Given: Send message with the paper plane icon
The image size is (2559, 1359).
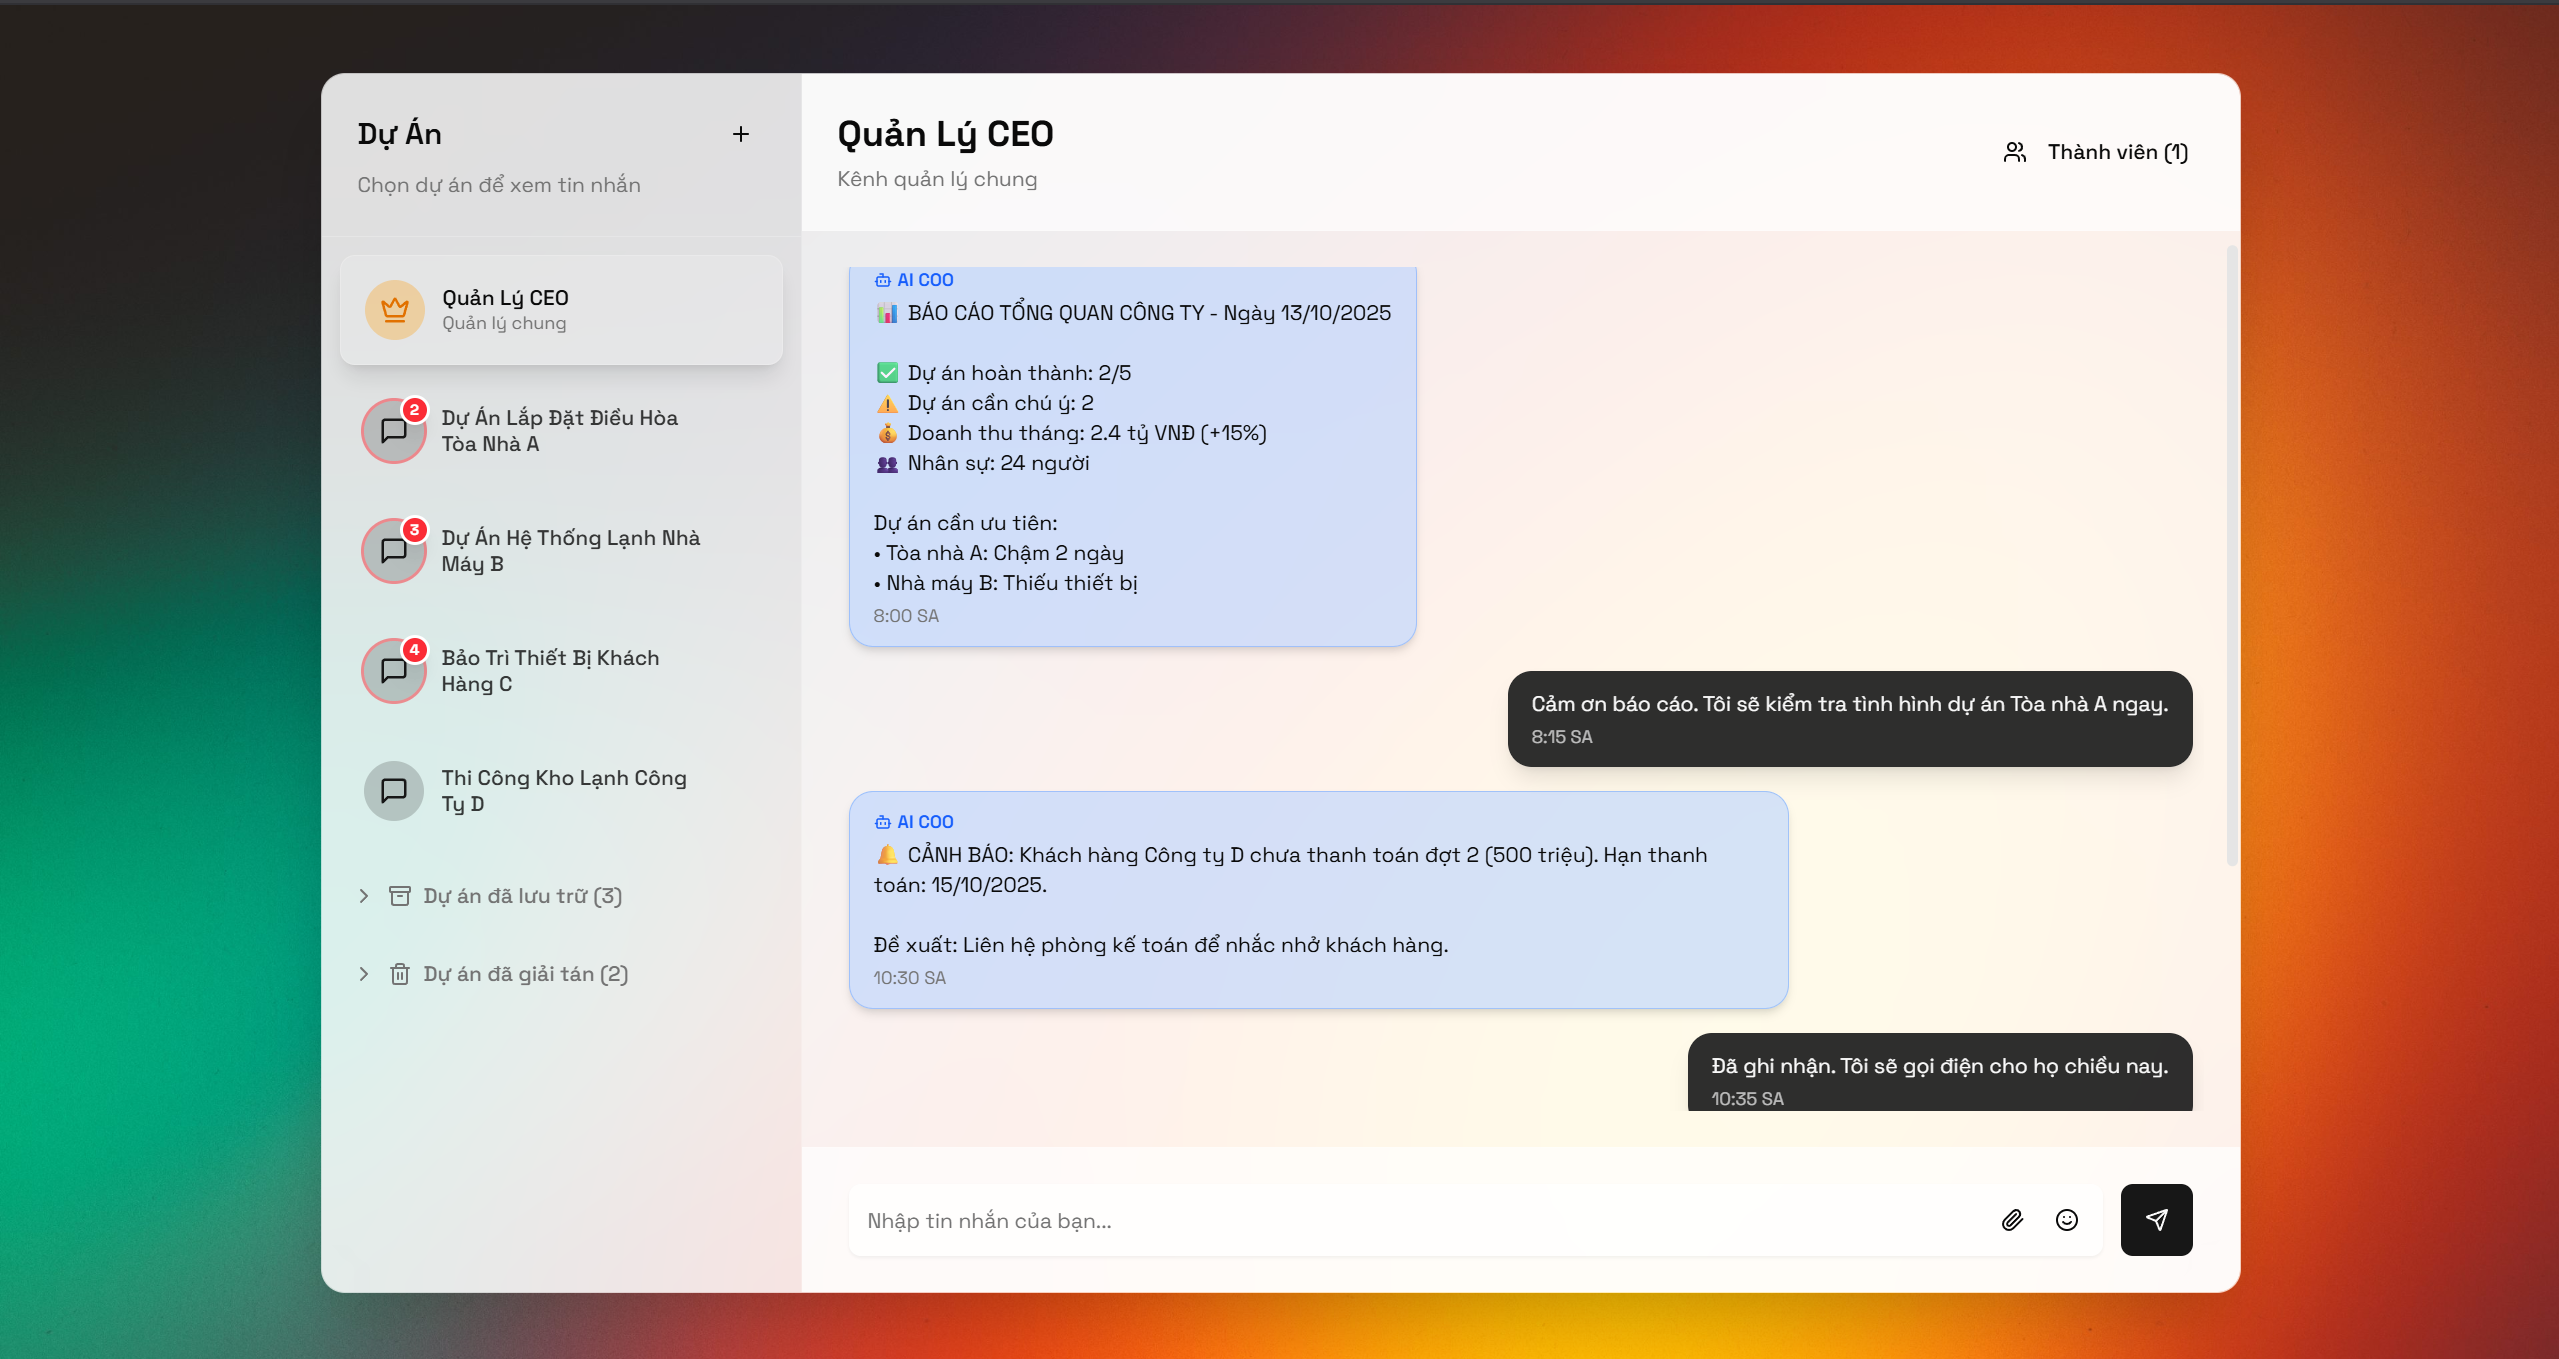Looking at the screenshot, I should point(2156,1220).
